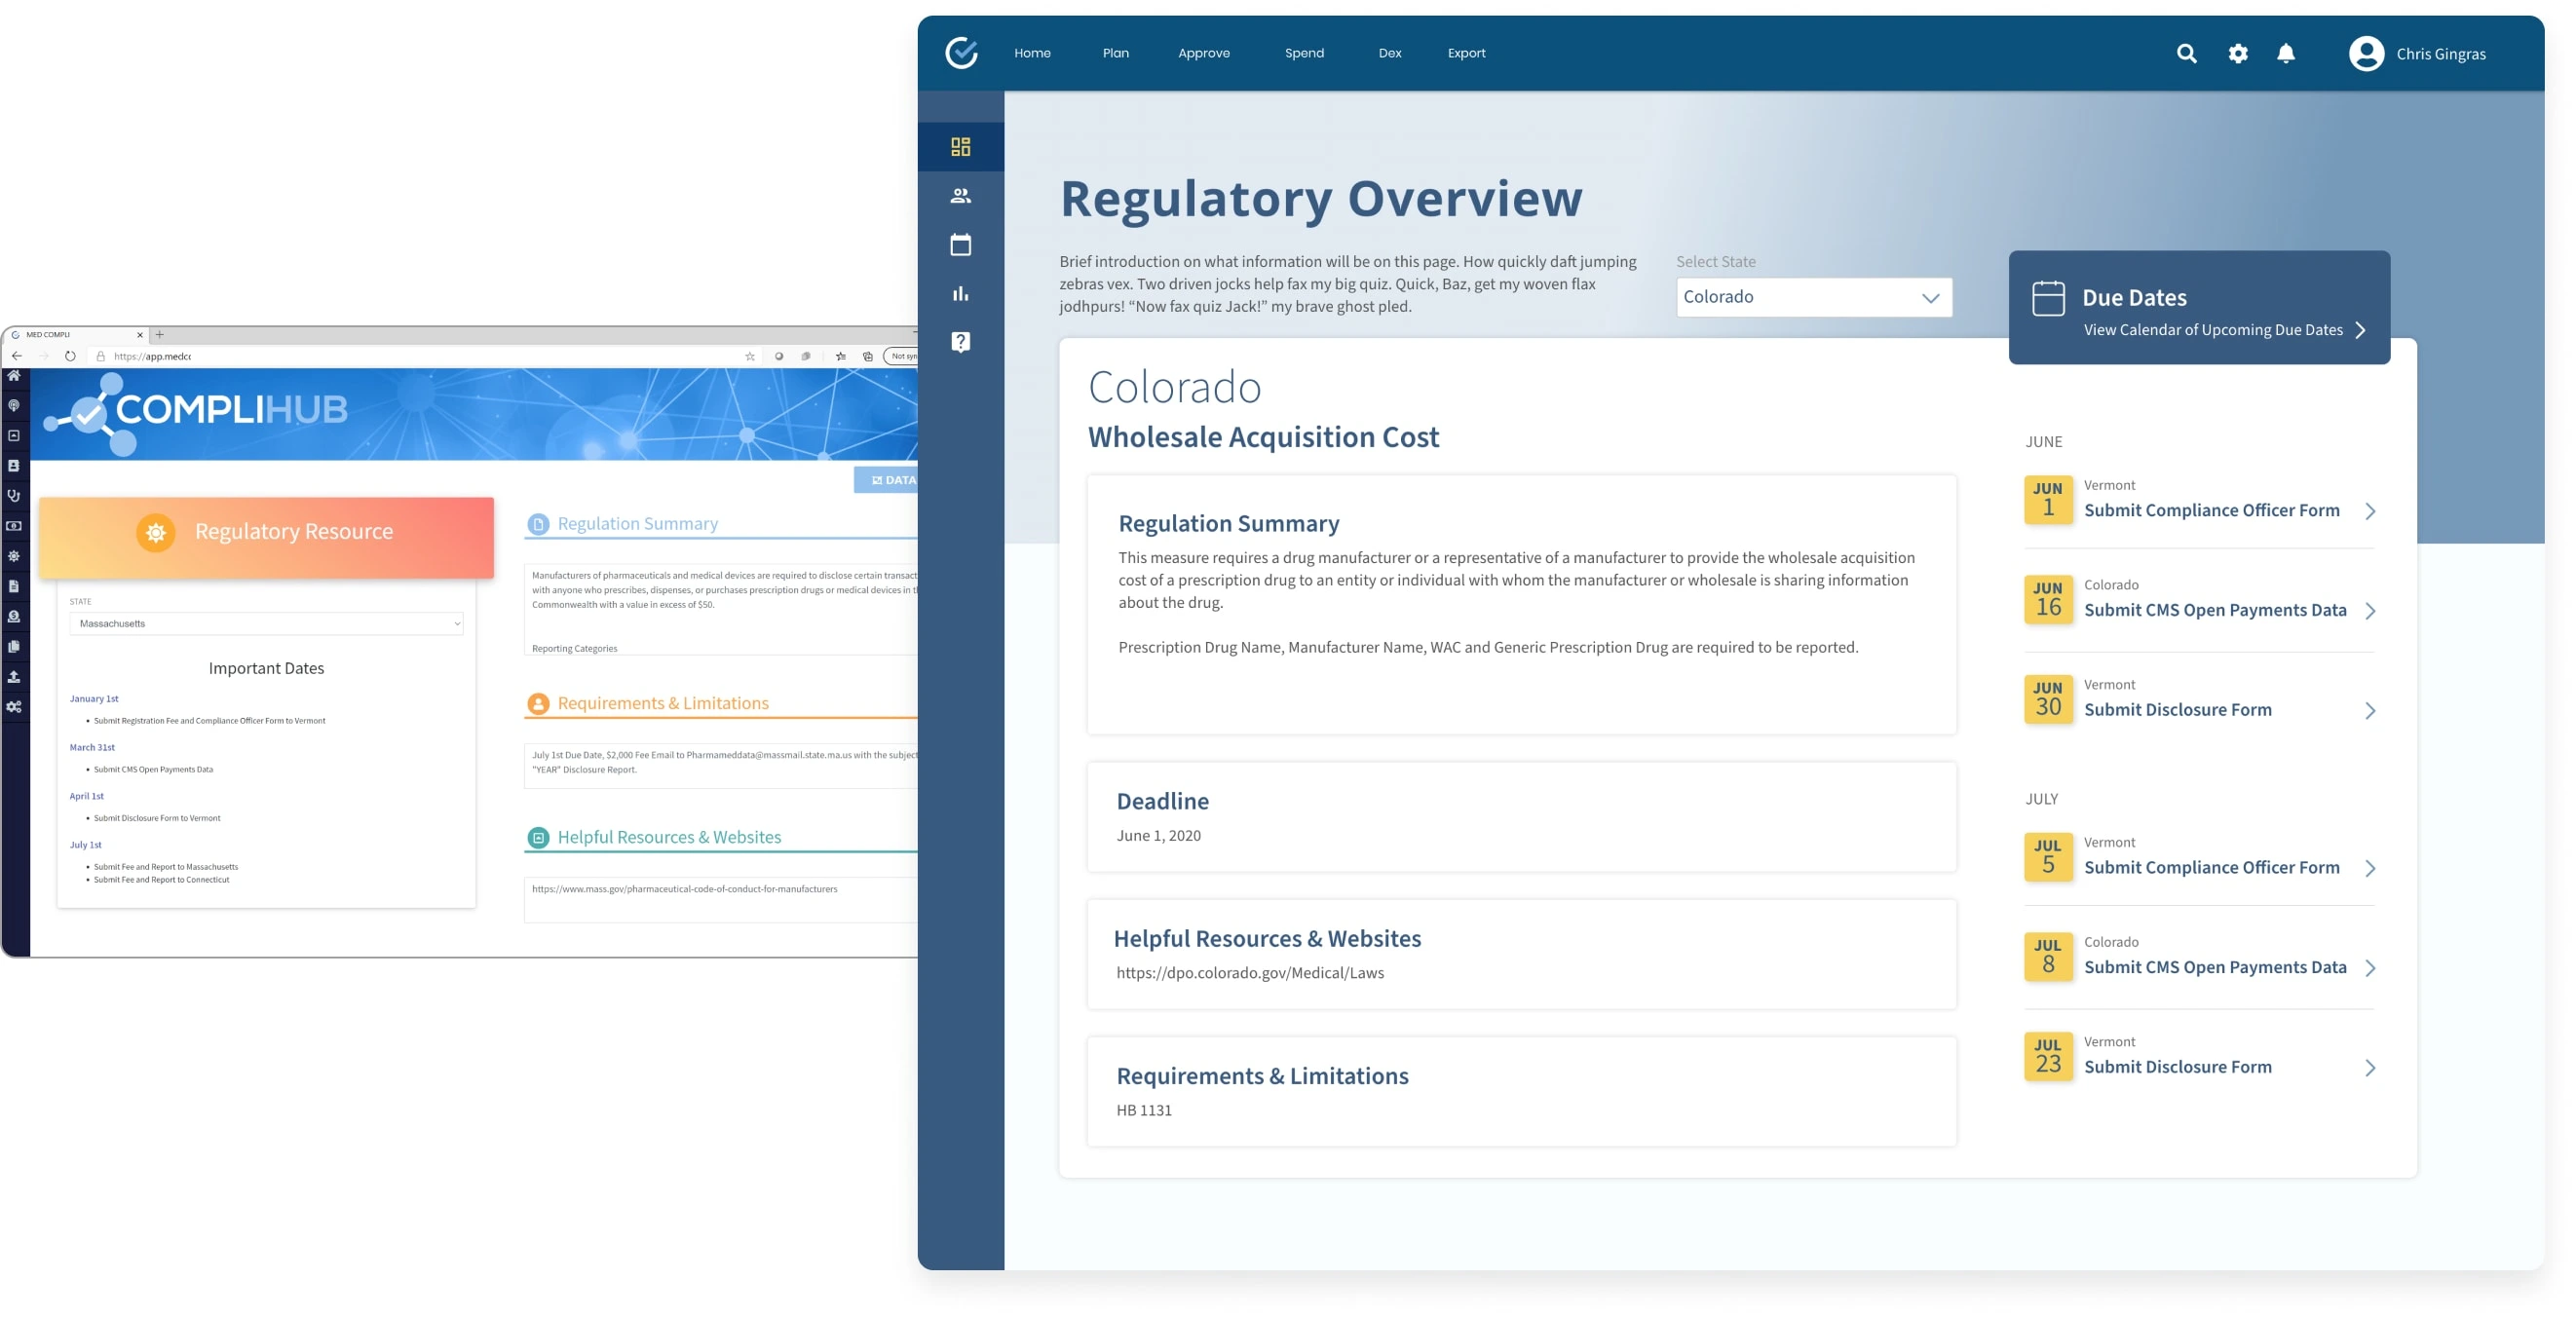This screenshot has width=2576, height=1317.
Task: Expand the Jun 16 Submit CMS Open Payments Data entry
Action: 2370,611
